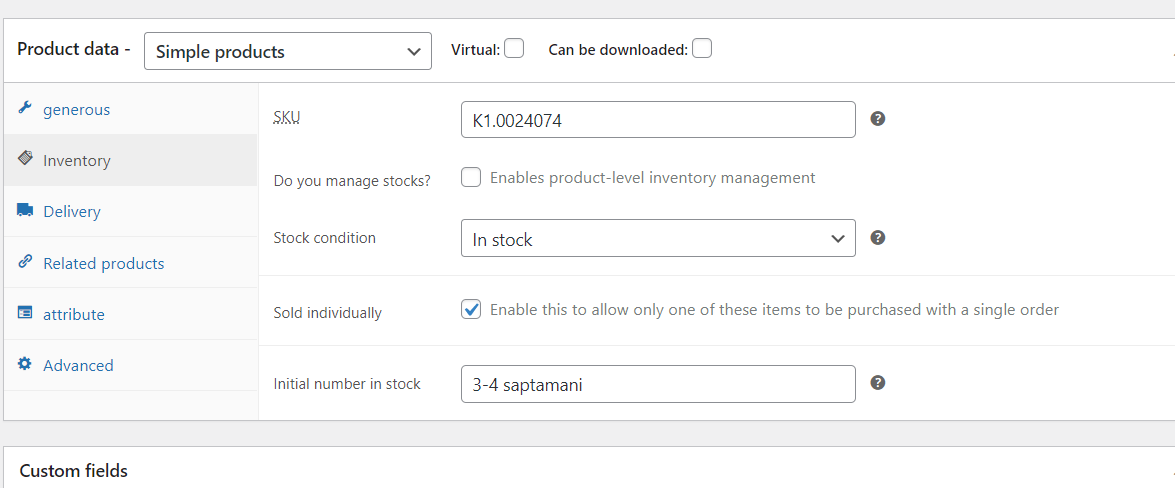Screen dimensions: 1175x488
Task: Open the Related products tab
Action: pyautogui.click(x=103, y=264)
